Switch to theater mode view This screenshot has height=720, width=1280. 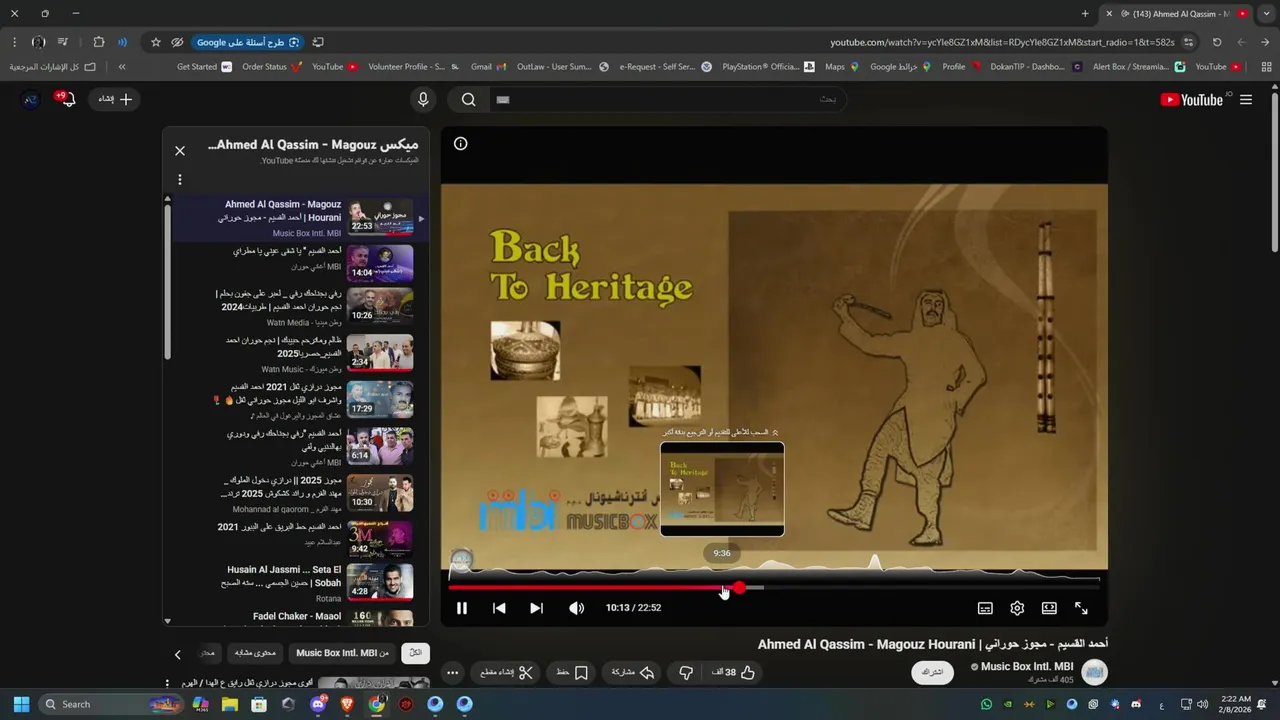click(1049, 608)
